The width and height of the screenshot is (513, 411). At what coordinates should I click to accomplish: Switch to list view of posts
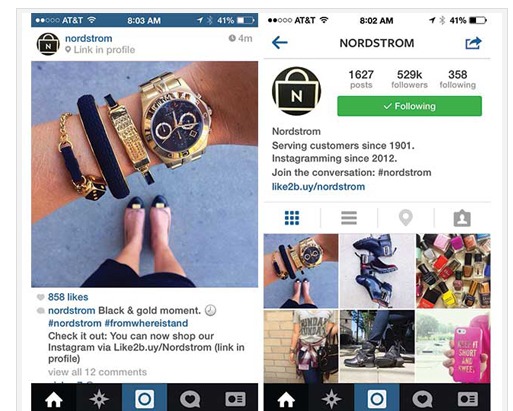[349, 218]
